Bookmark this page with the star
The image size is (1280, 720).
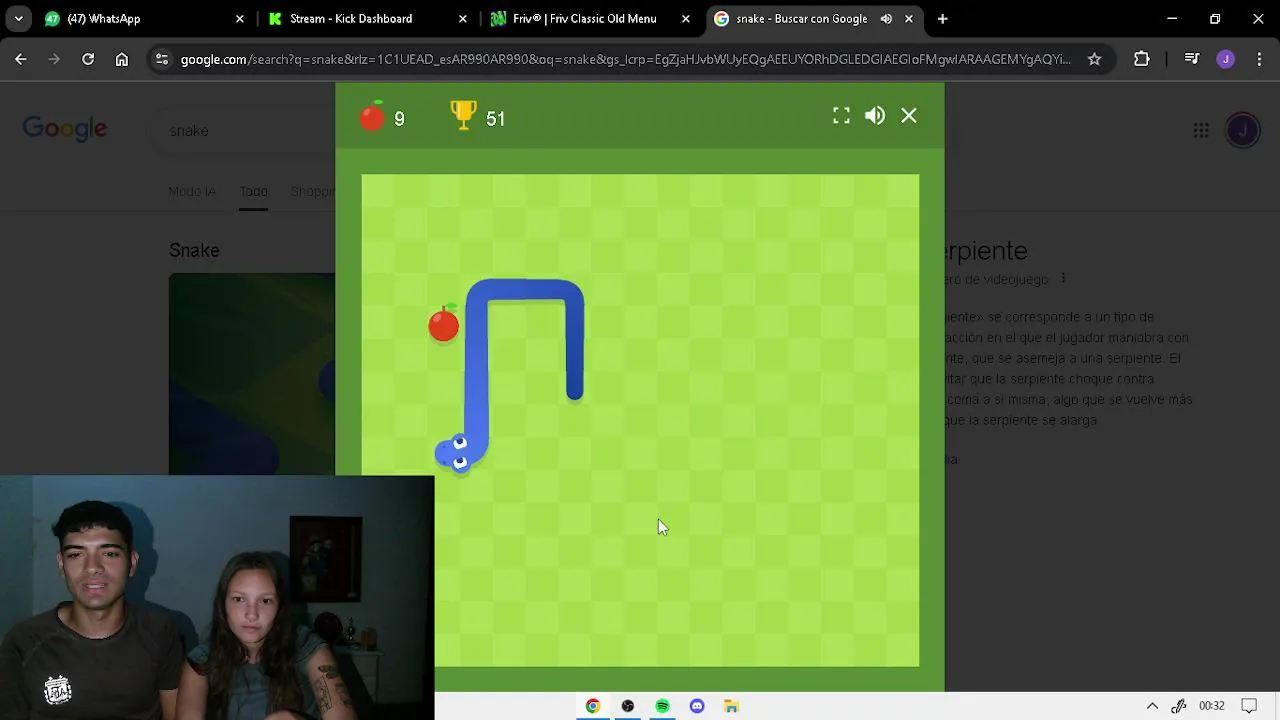tap(1094, 59)
